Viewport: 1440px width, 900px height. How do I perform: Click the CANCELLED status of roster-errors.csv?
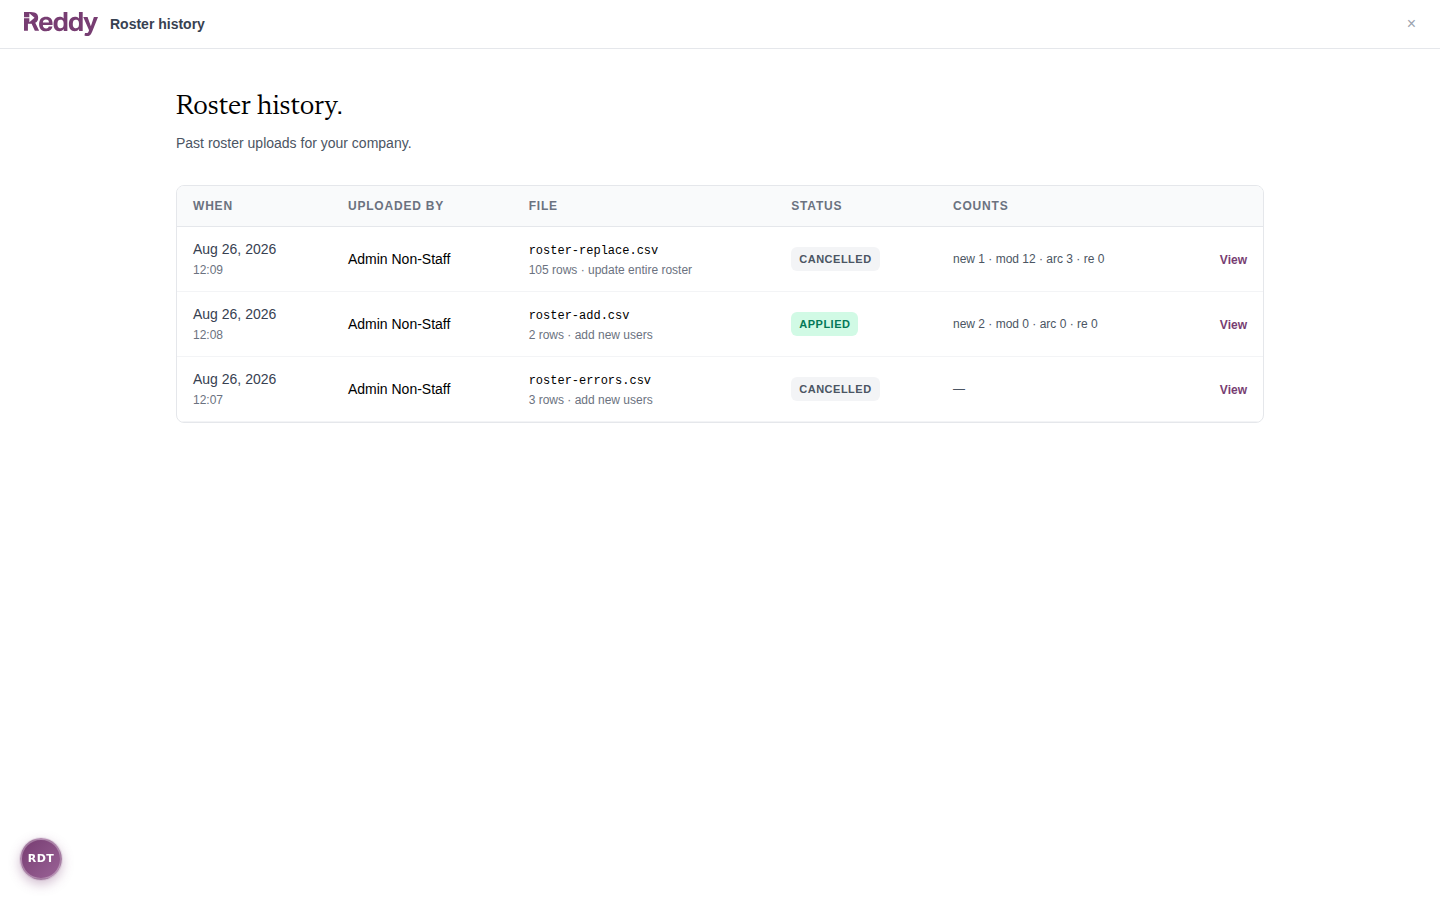click(835, 389)
